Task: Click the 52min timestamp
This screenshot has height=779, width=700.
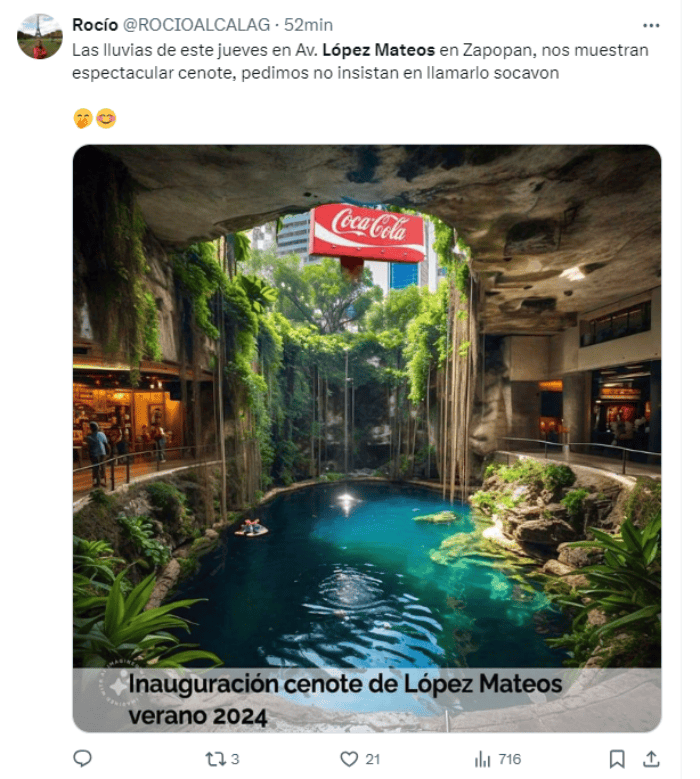Action: (x=308, y=25)
